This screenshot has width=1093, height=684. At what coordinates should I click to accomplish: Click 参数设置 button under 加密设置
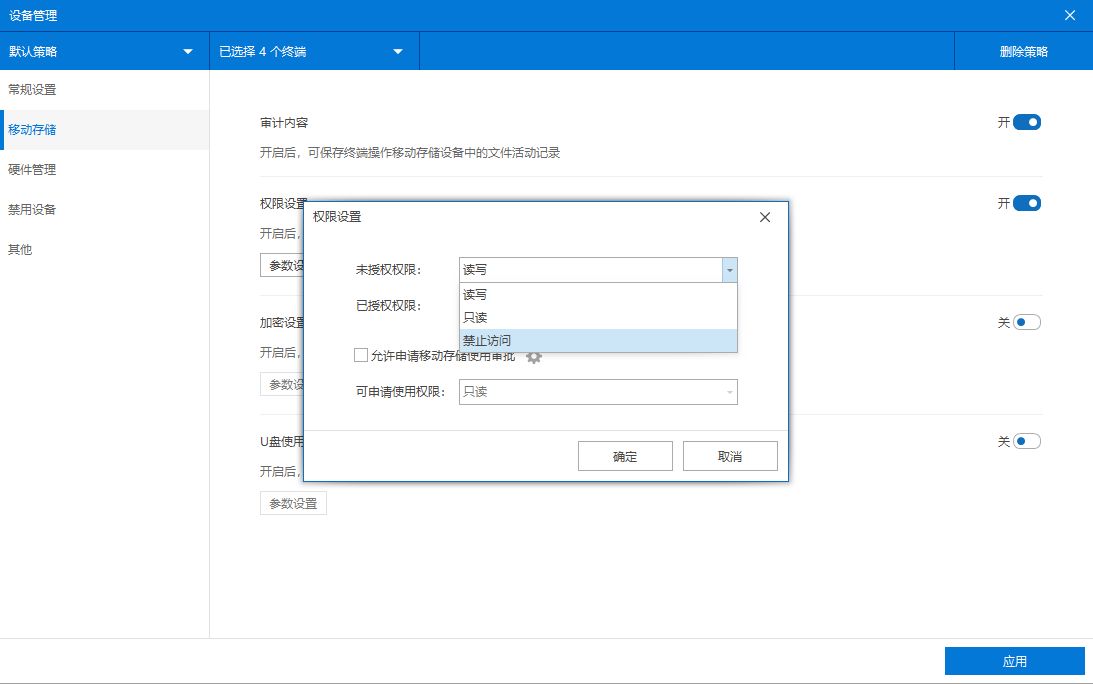[x=282, y=384]
